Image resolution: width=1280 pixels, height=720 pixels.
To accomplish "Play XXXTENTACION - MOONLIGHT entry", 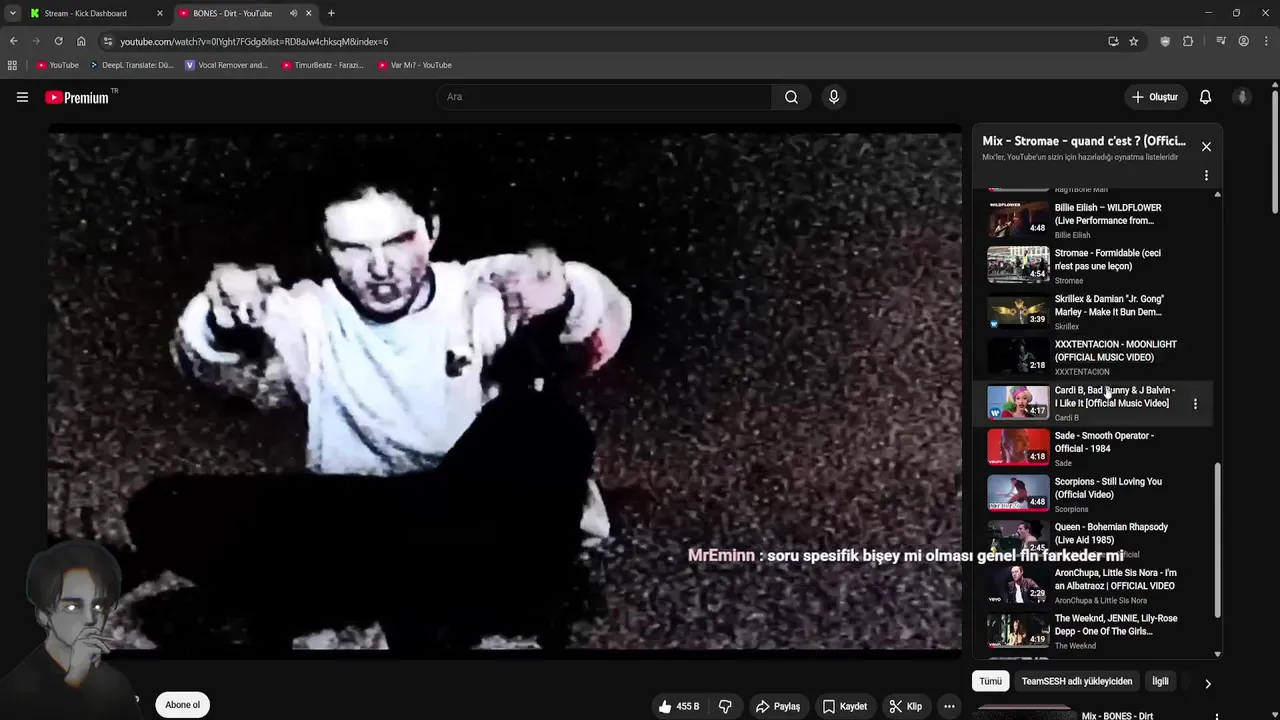I will click(x=1091, y=356).
